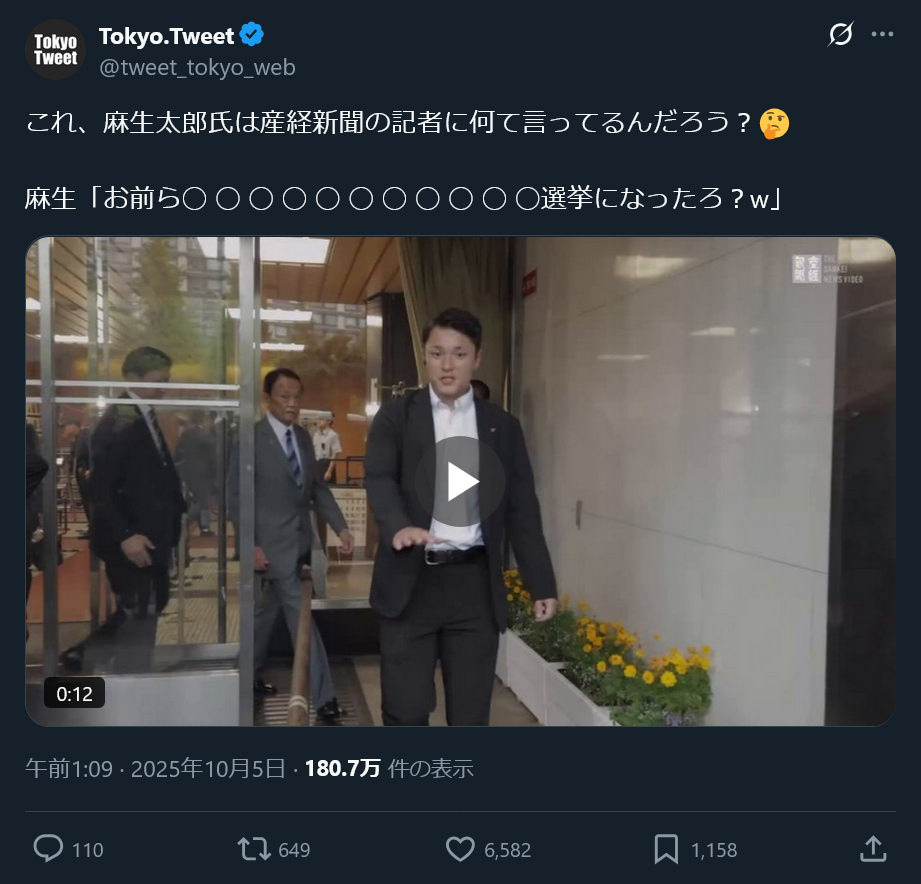This screenshot has height=884, width=921.
Task: View the 180.7万 件の表示 view count
Action: click(x=389, y=768)
